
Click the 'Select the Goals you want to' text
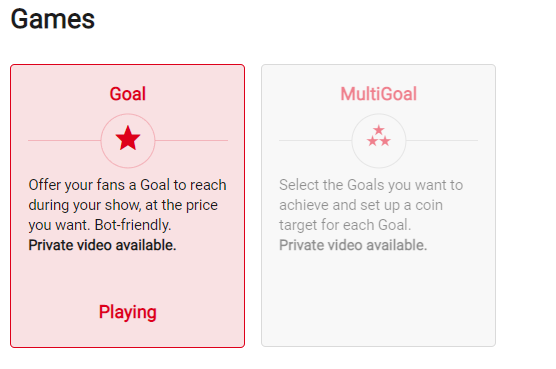pyautogui.click(x=371, y=185)
